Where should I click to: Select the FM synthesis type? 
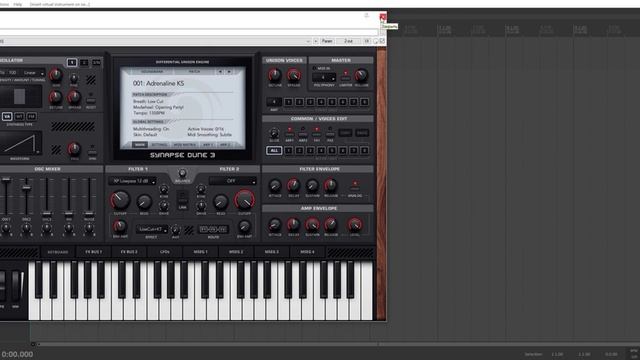click(31, 117)
